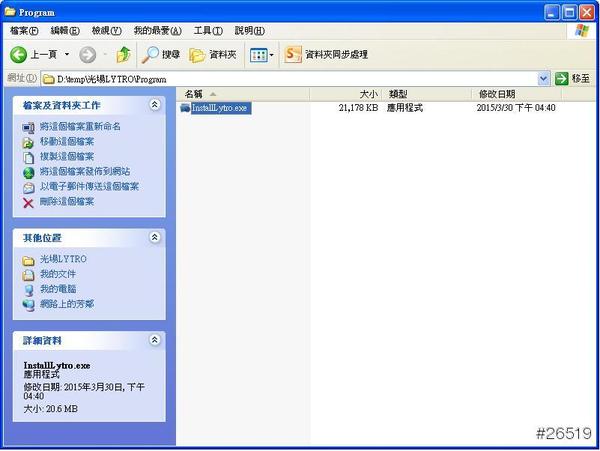Open the 檔案(F) menu
The height and width of the screenshot is (451, 600).
coord(24,31)
